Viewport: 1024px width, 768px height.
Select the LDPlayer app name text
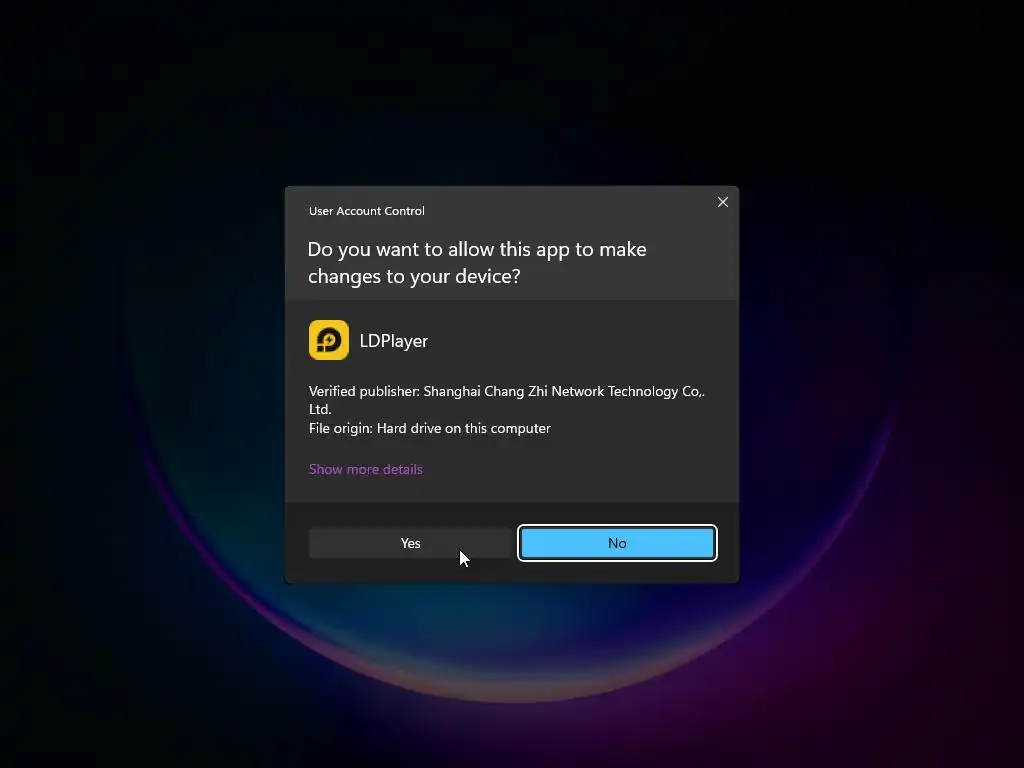(x=394, y=341)
